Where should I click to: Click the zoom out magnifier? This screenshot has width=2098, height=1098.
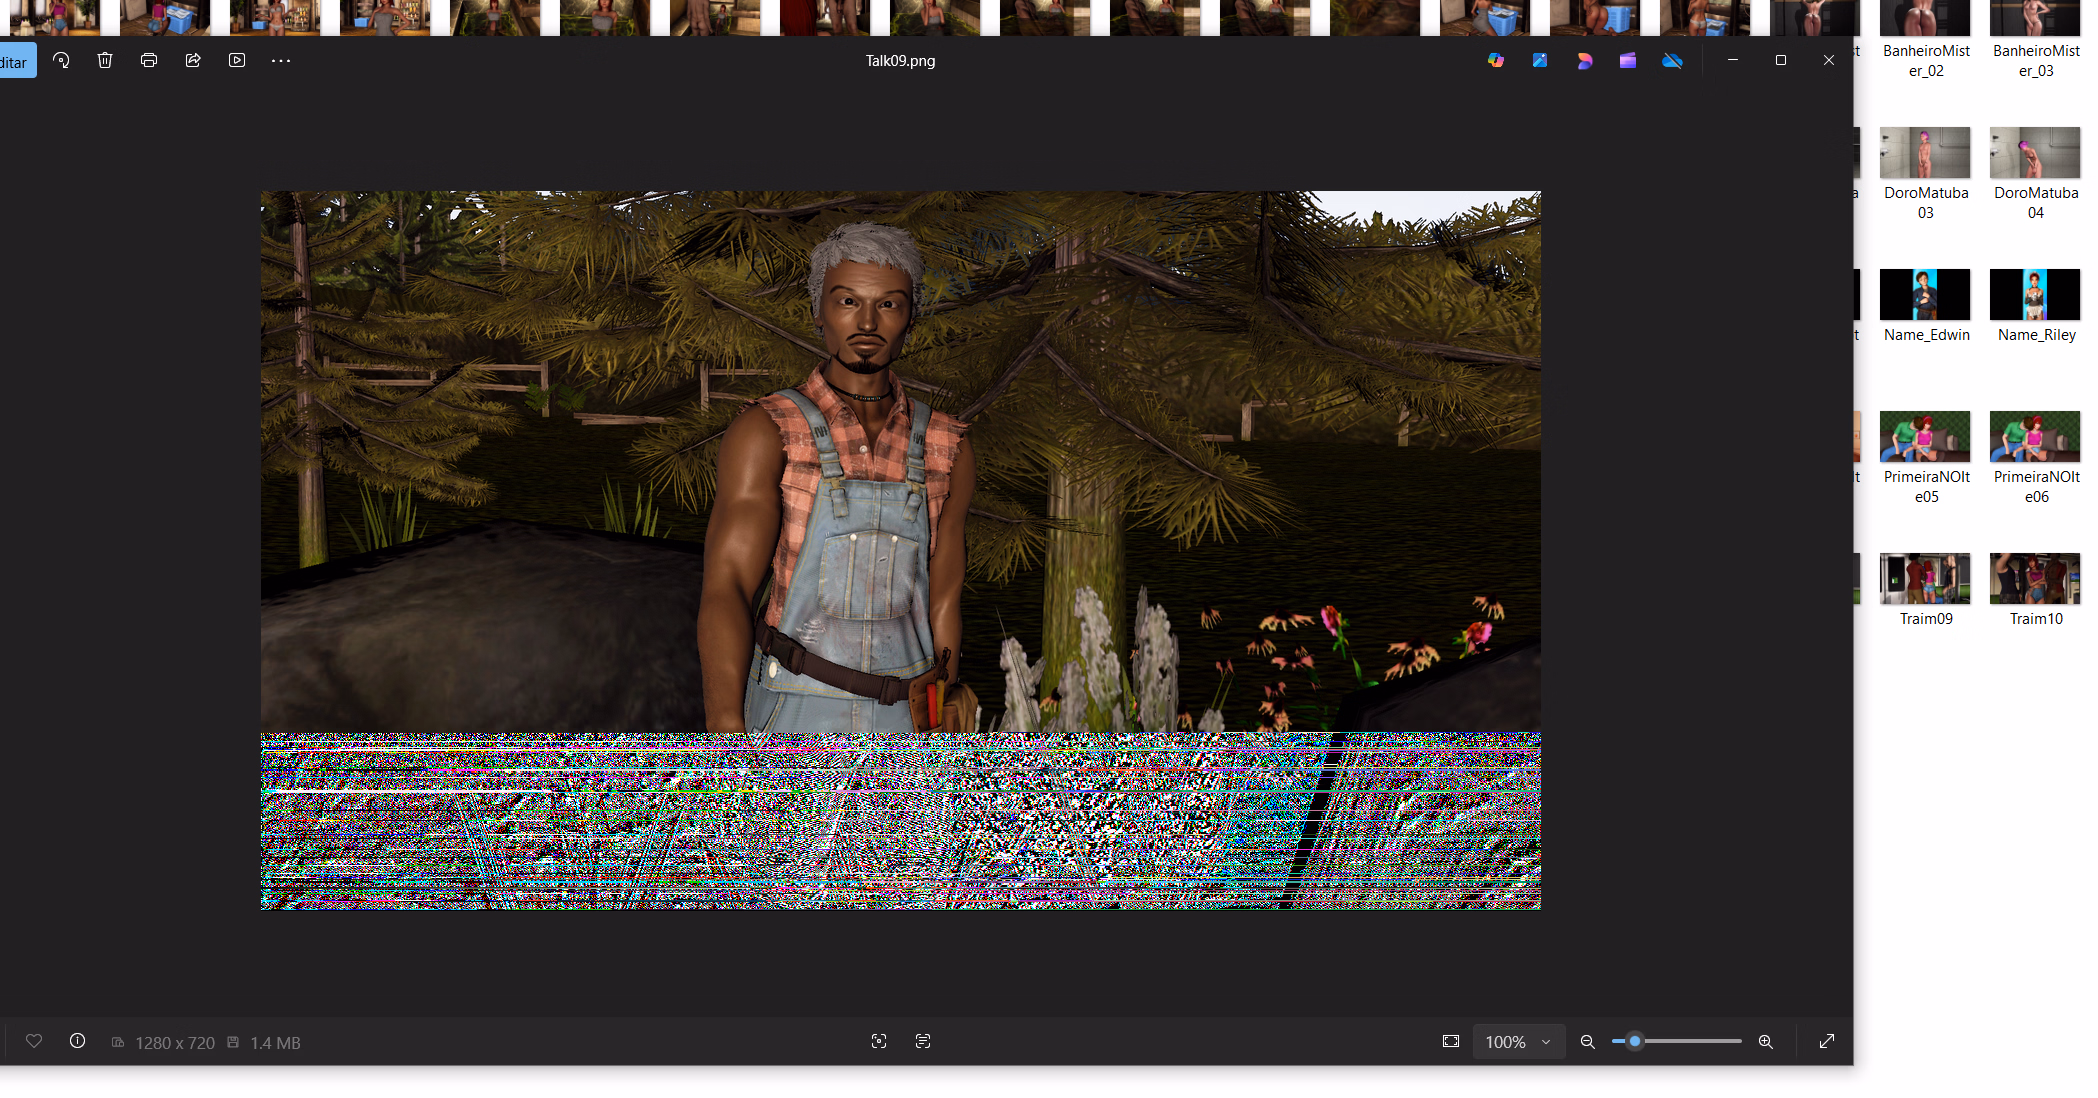1587,1041
